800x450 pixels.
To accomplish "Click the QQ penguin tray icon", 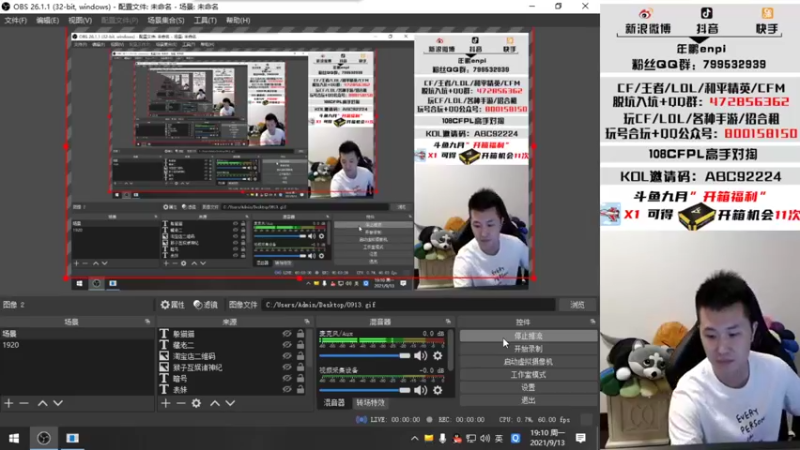I will [457, 438].
